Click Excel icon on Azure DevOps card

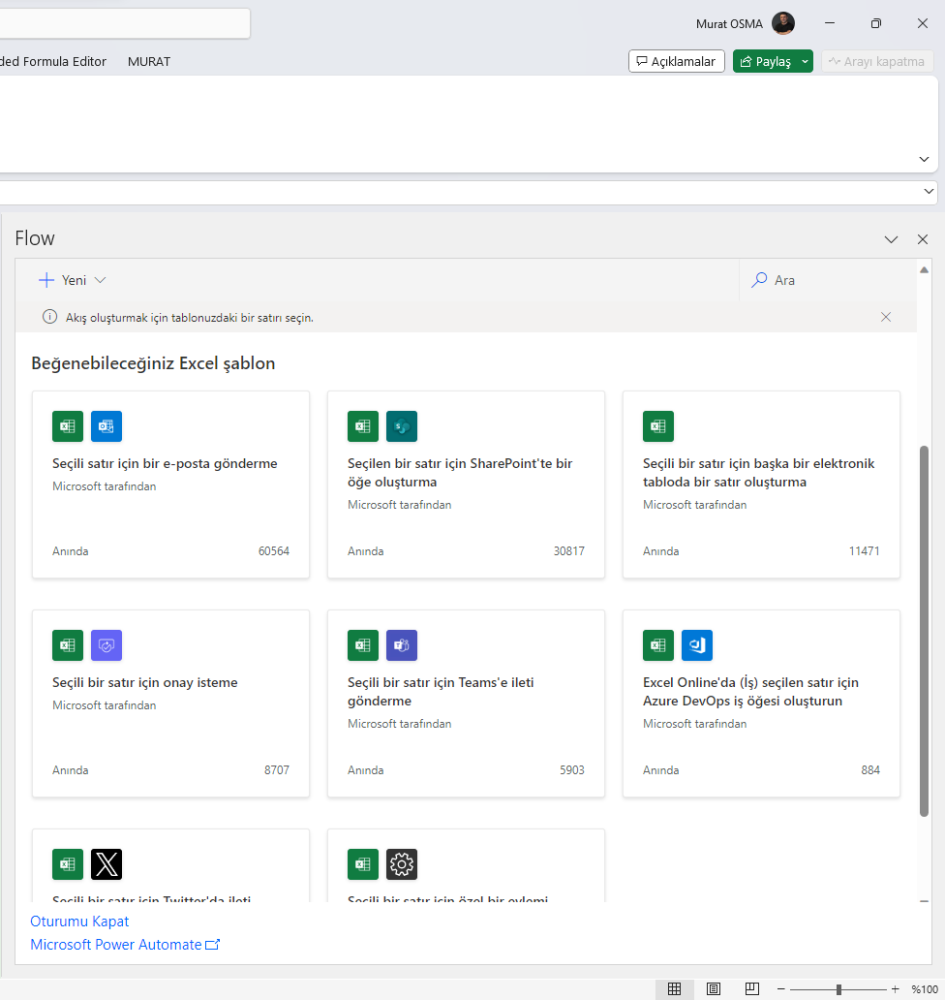coord(658,645)
